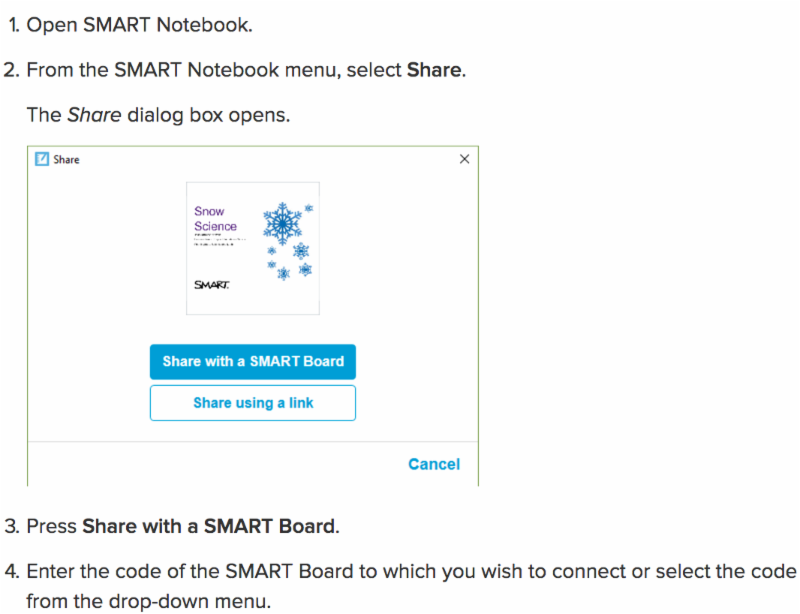Close the Share dialog with the X
The width and height of the screenshot is (800, 614).
[464, 159]
